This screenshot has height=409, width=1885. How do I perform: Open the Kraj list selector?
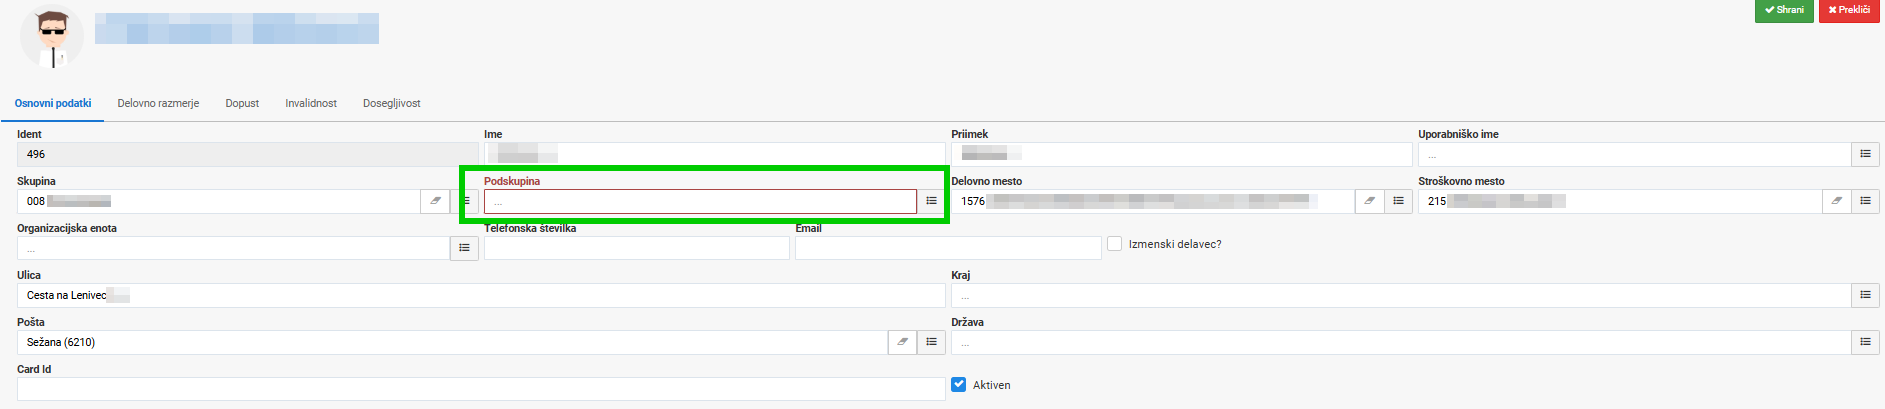pos(1865,295)
